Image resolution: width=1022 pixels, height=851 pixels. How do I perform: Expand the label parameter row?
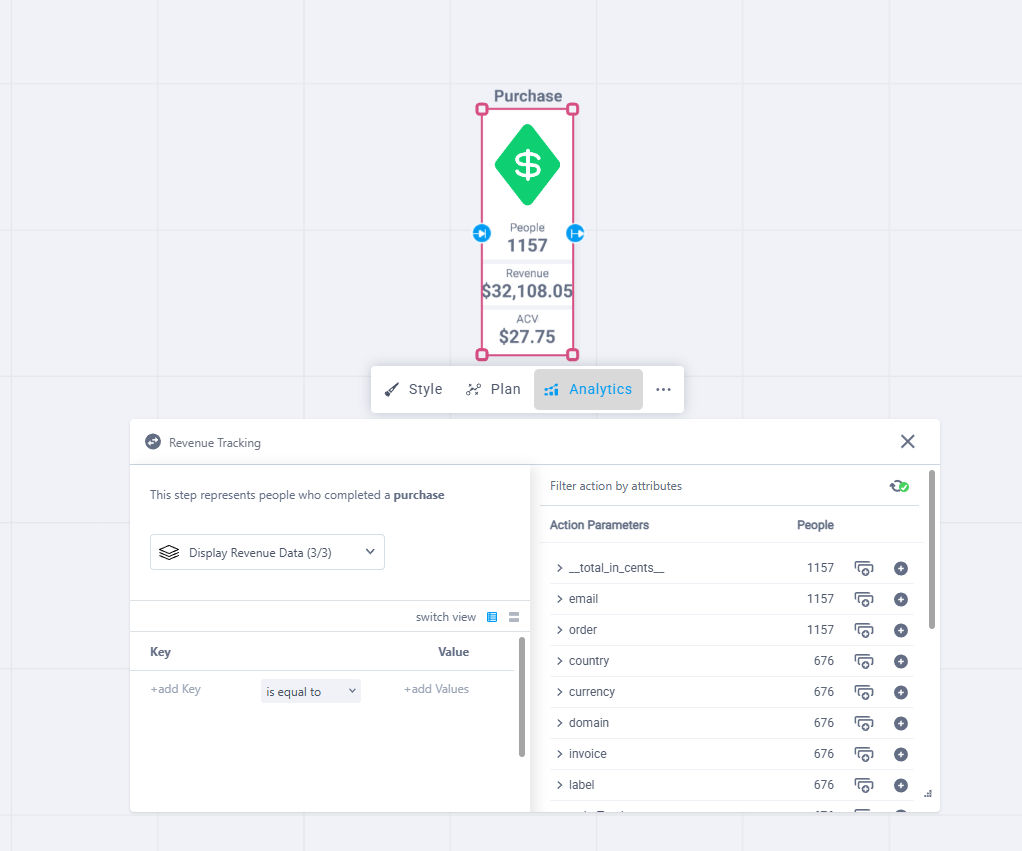[x=559, y=785]
